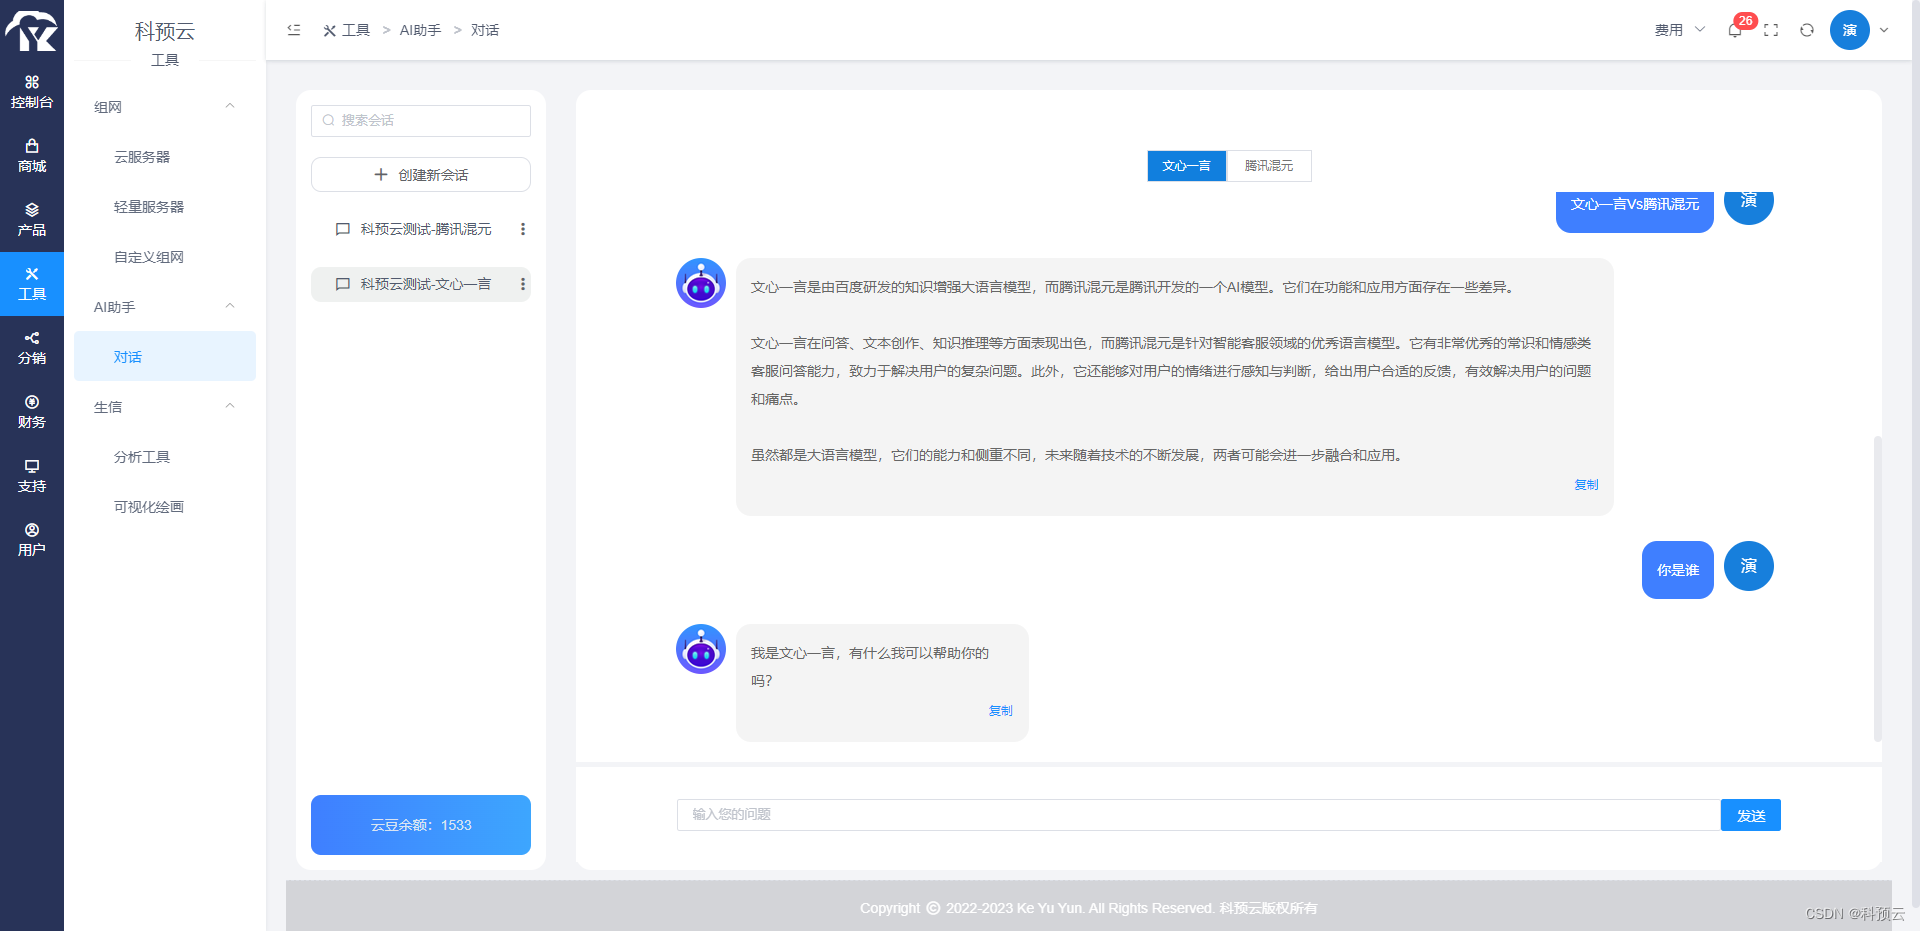
Task: Focus the 输入您的问题 input box
Action: click(1199, 815)
